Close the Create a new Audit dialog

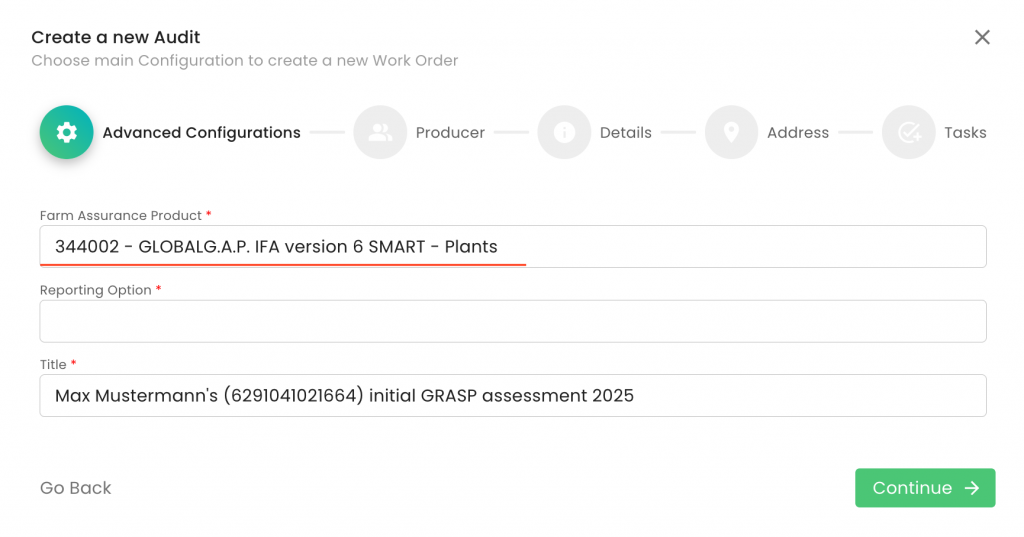pos(982,37)
